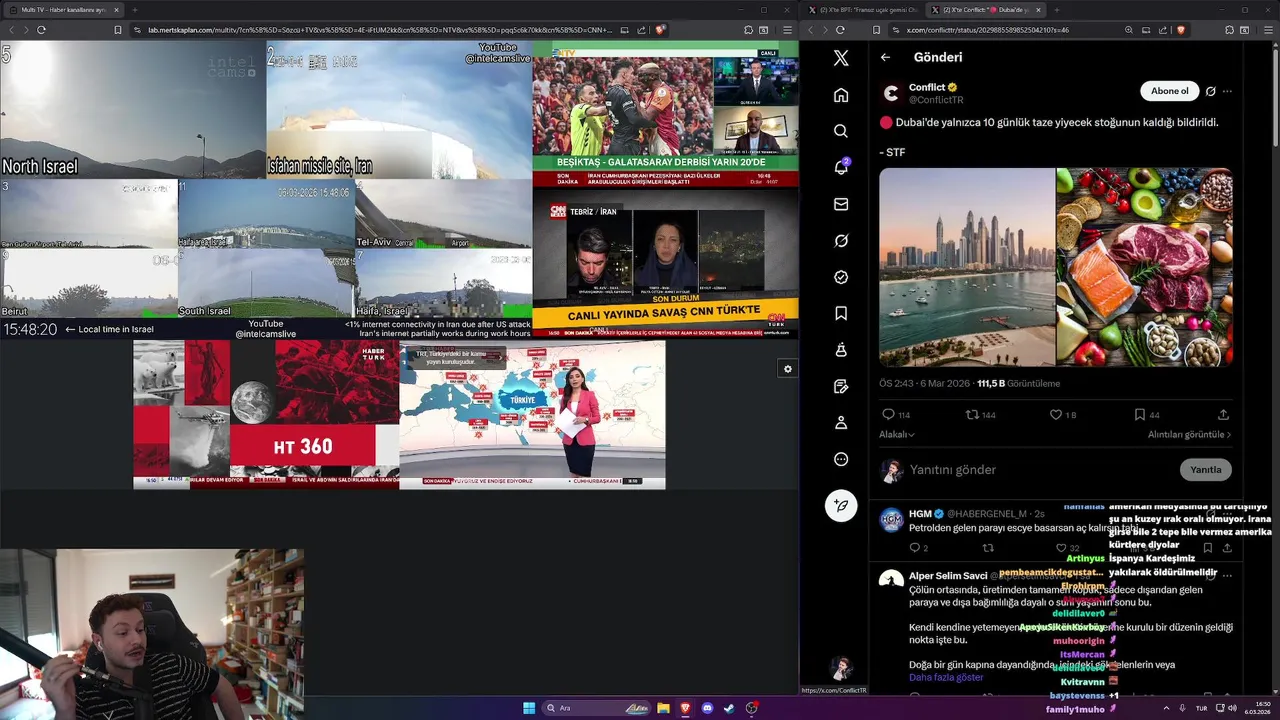
Task: Click the compose post feather button
Action: coord(841,505)
